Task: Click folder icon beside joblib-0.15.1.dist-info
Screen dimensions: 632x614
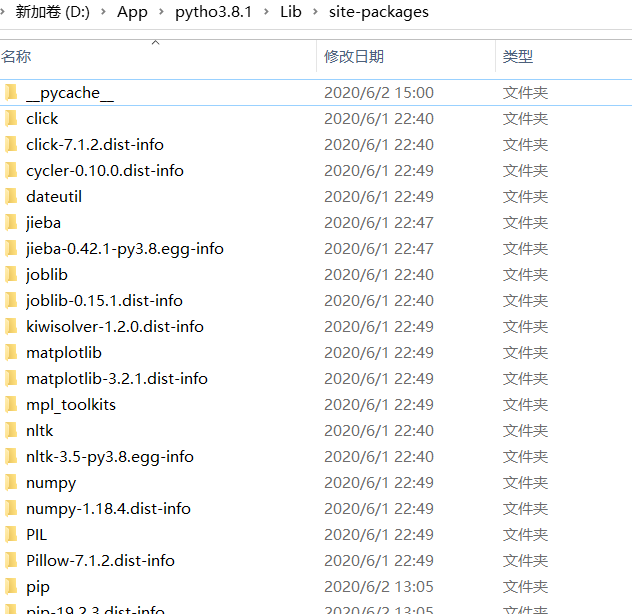Action: click(11, 301)
